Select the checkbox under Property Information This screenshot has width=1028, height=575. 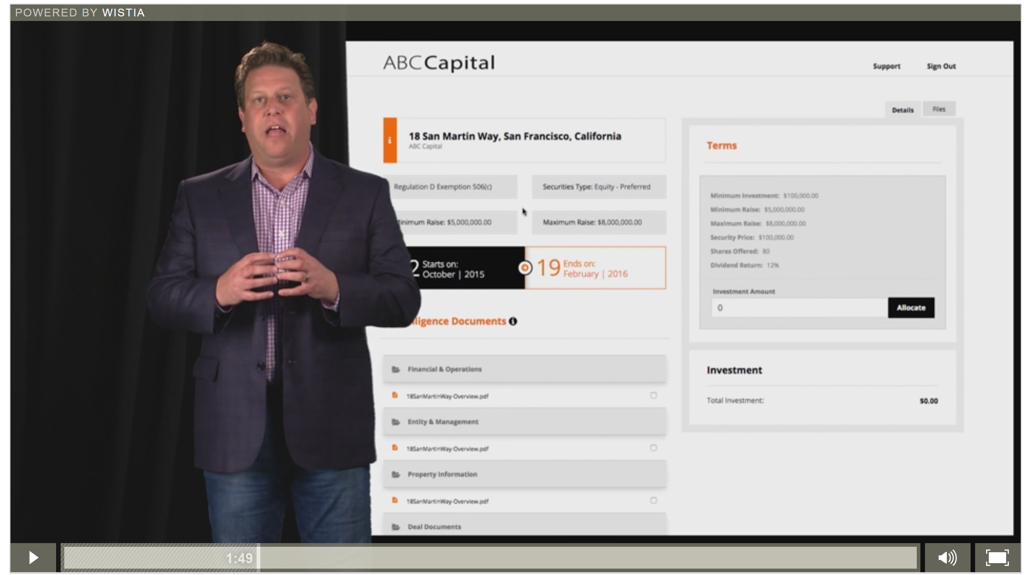pyautogui.click(x=654, y=500)
